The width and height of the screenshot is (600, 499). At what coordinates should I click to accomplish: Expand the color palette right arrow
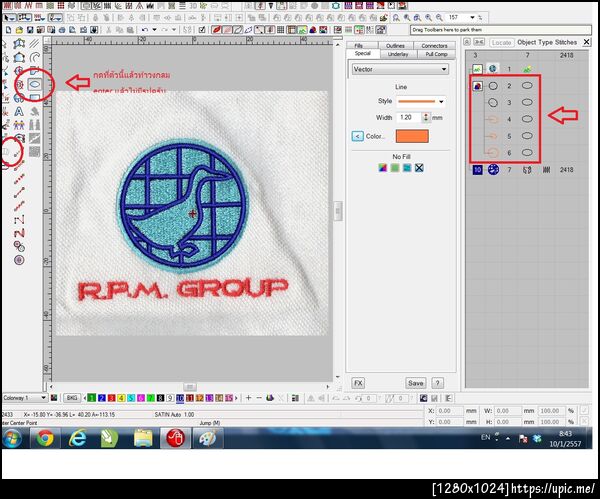pos(236,398)
